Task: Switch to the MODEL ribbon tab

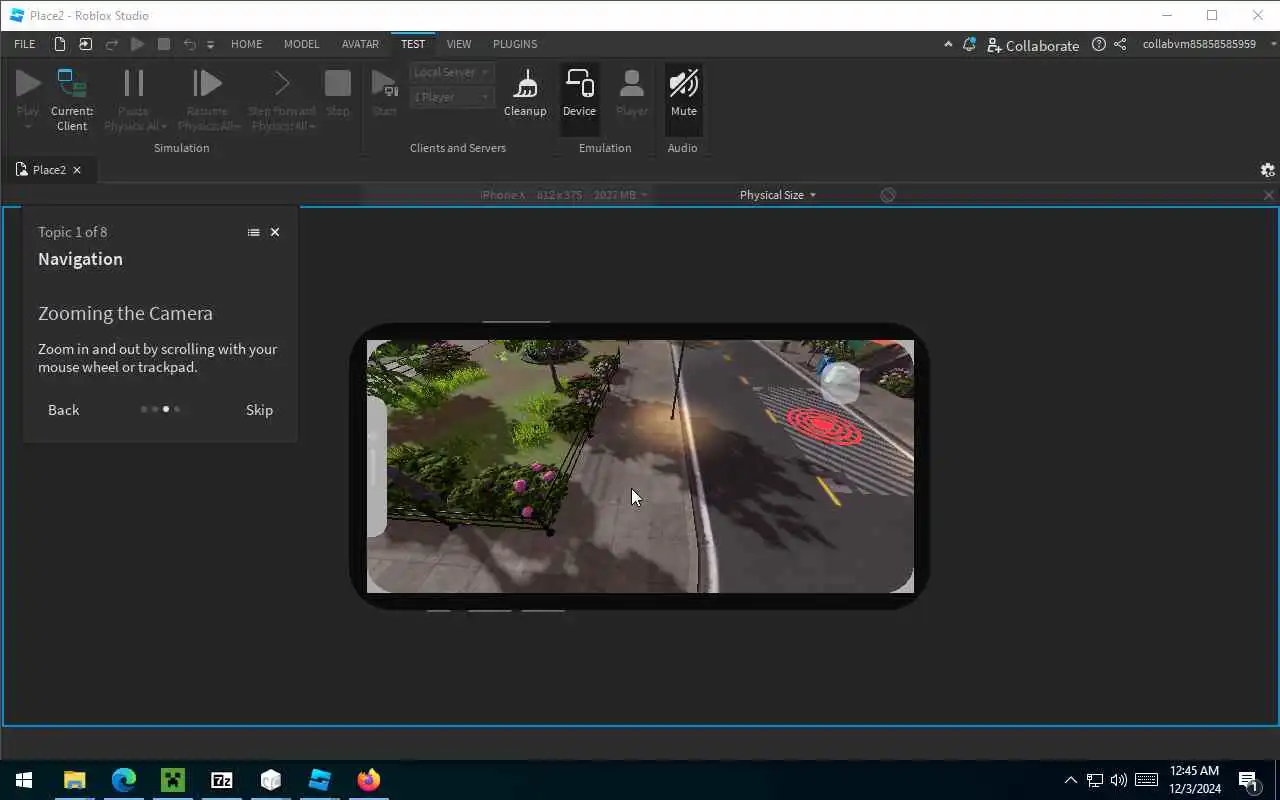Action: click(x=301, y=44)
